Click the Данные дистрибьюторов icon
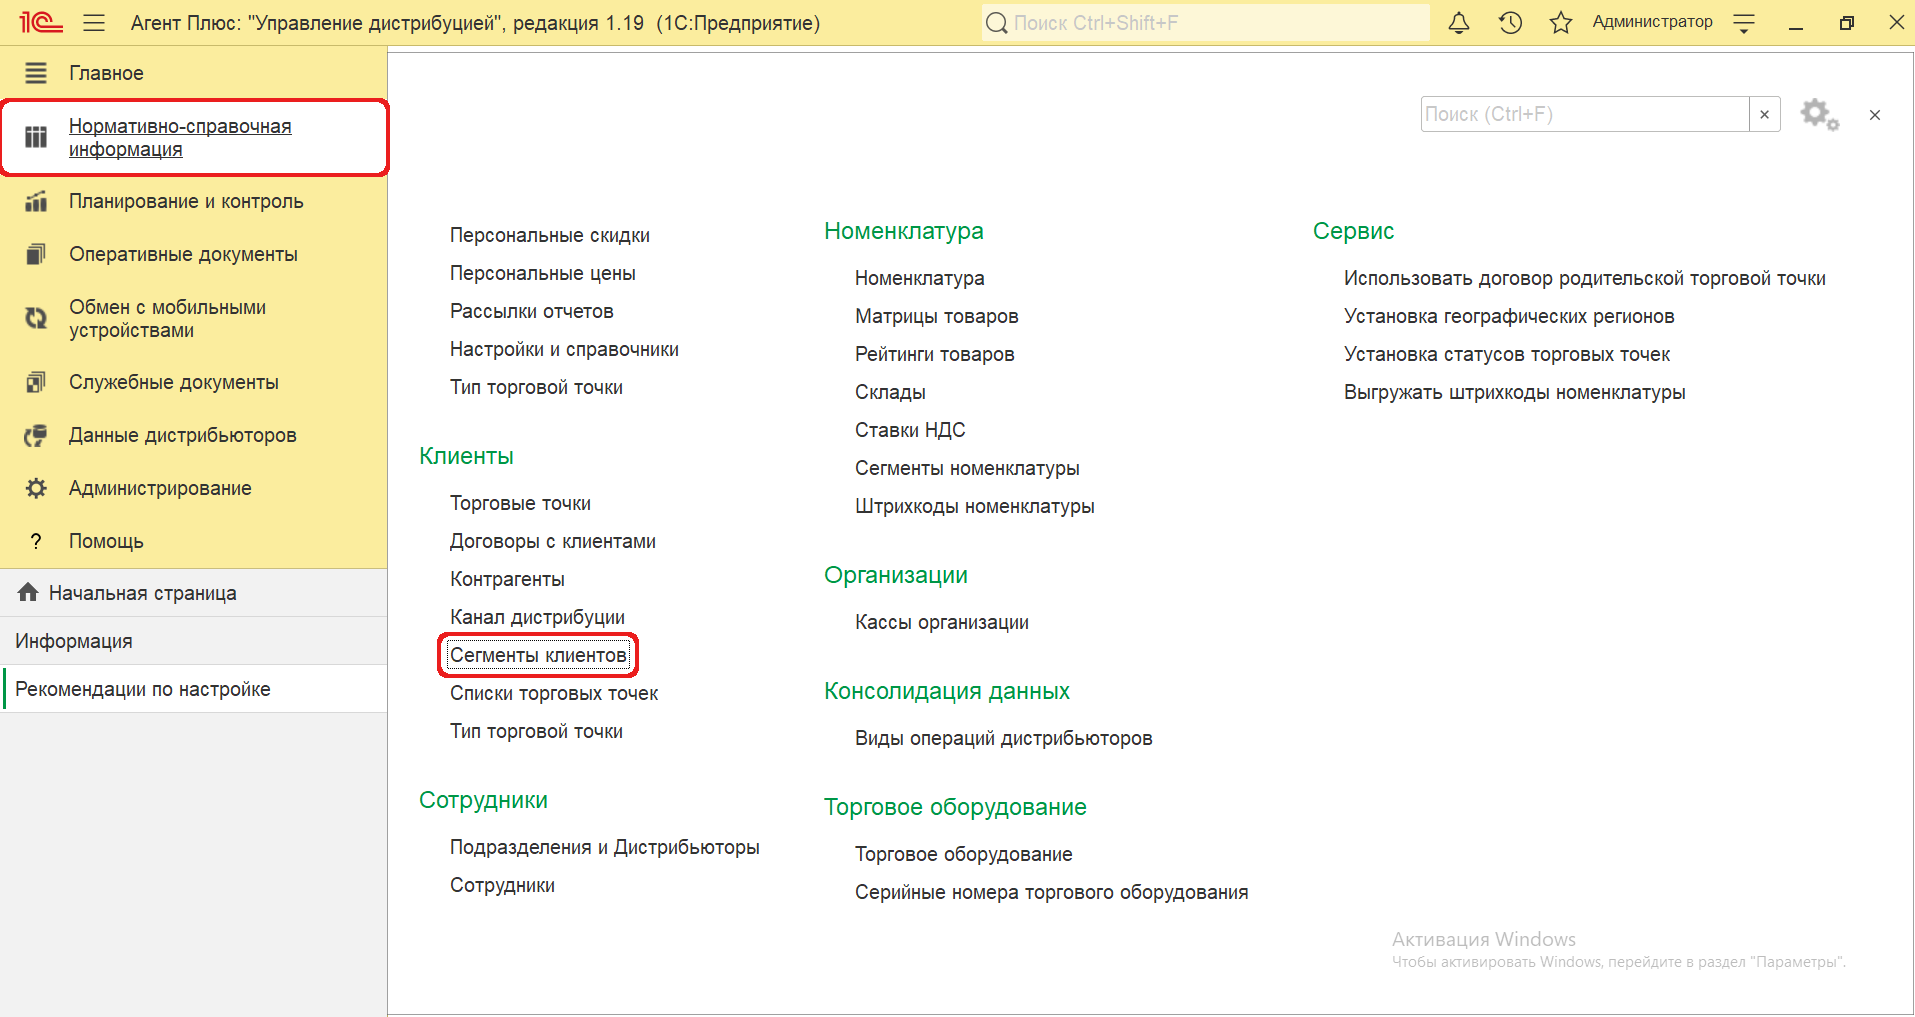Viewport: 1915px width, 1017px height. pyautogui.click(x=36, y=435)
